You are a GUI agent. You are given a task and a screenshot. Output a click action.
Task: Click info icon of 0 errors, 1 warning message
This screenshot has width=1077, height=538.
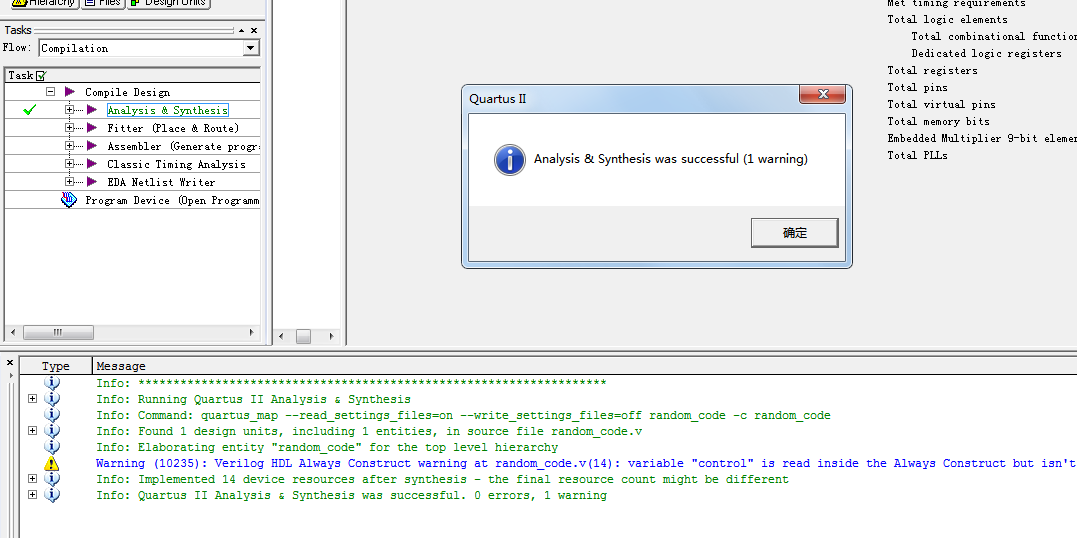point(52,495)
